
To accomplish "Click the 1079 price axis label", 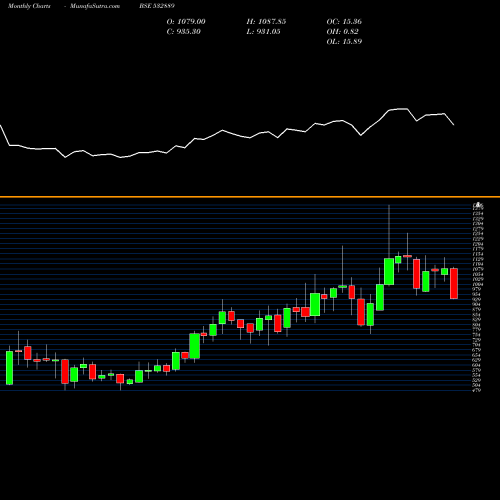I will pos(478,269).
